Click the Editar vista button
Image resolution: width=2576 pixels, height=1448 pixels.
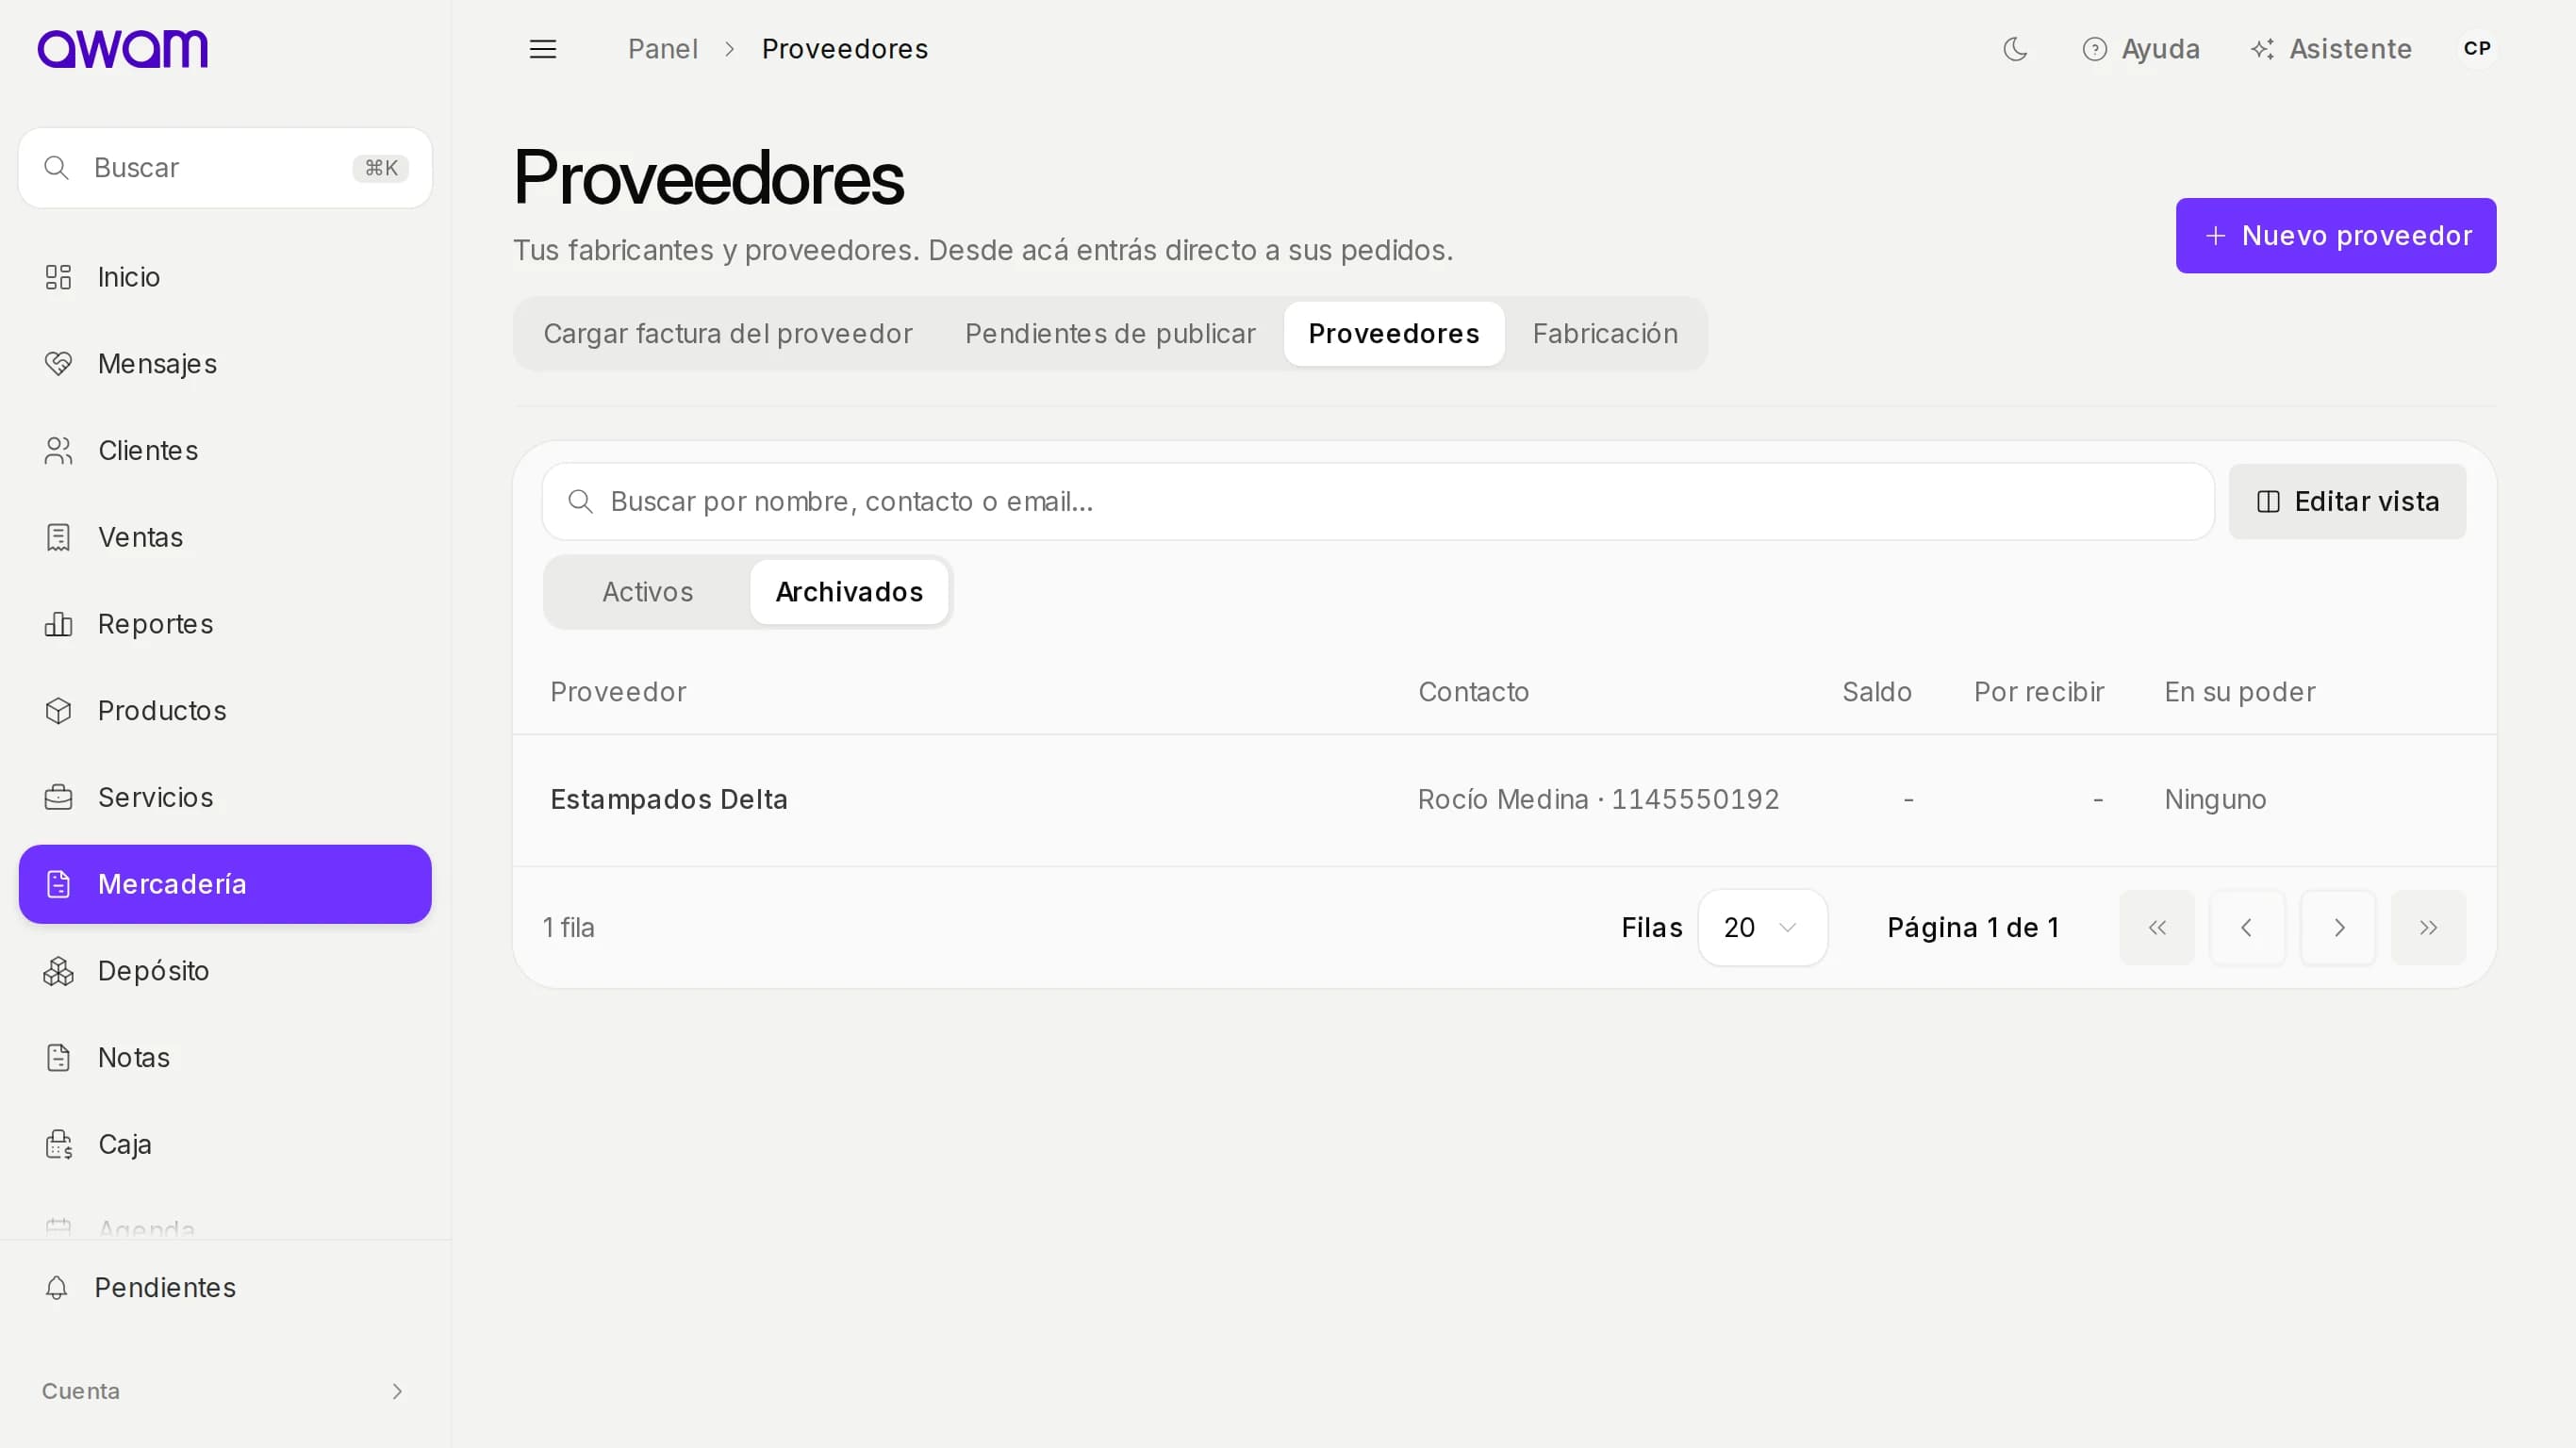point(2347,502)
